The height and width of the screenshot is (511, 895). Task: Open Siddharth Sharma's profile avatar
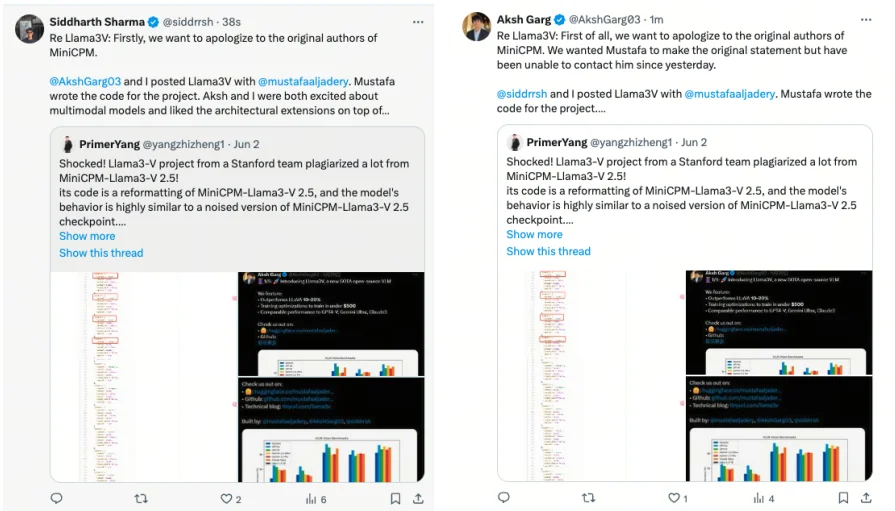(29, 27)
